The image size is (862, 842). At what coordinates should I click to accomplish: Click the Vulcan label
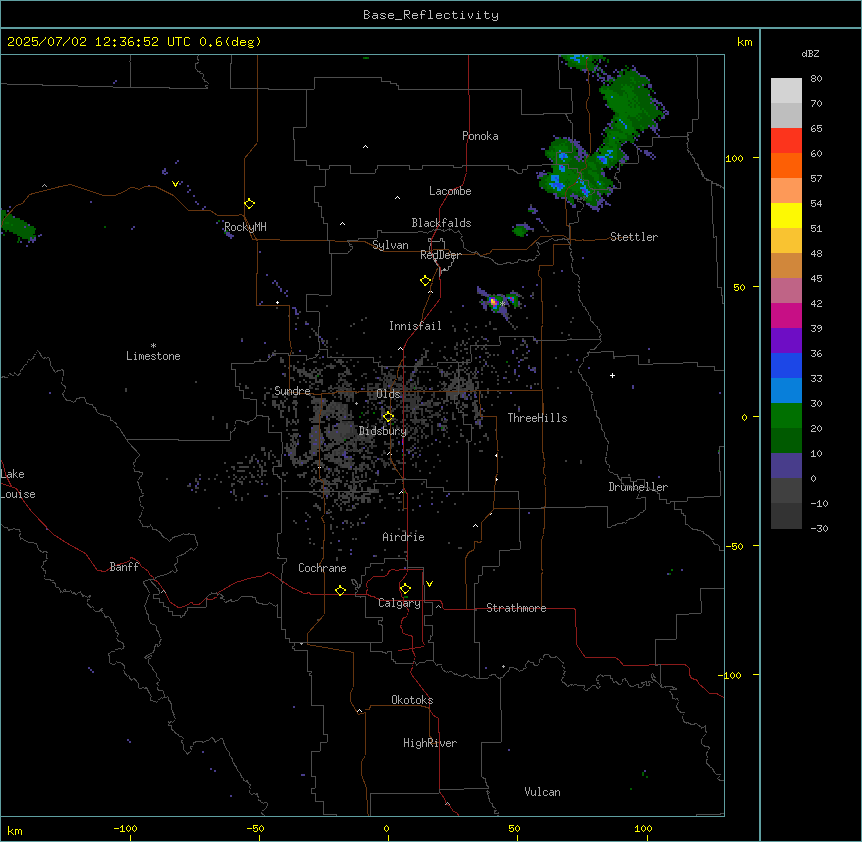point(543,792)
